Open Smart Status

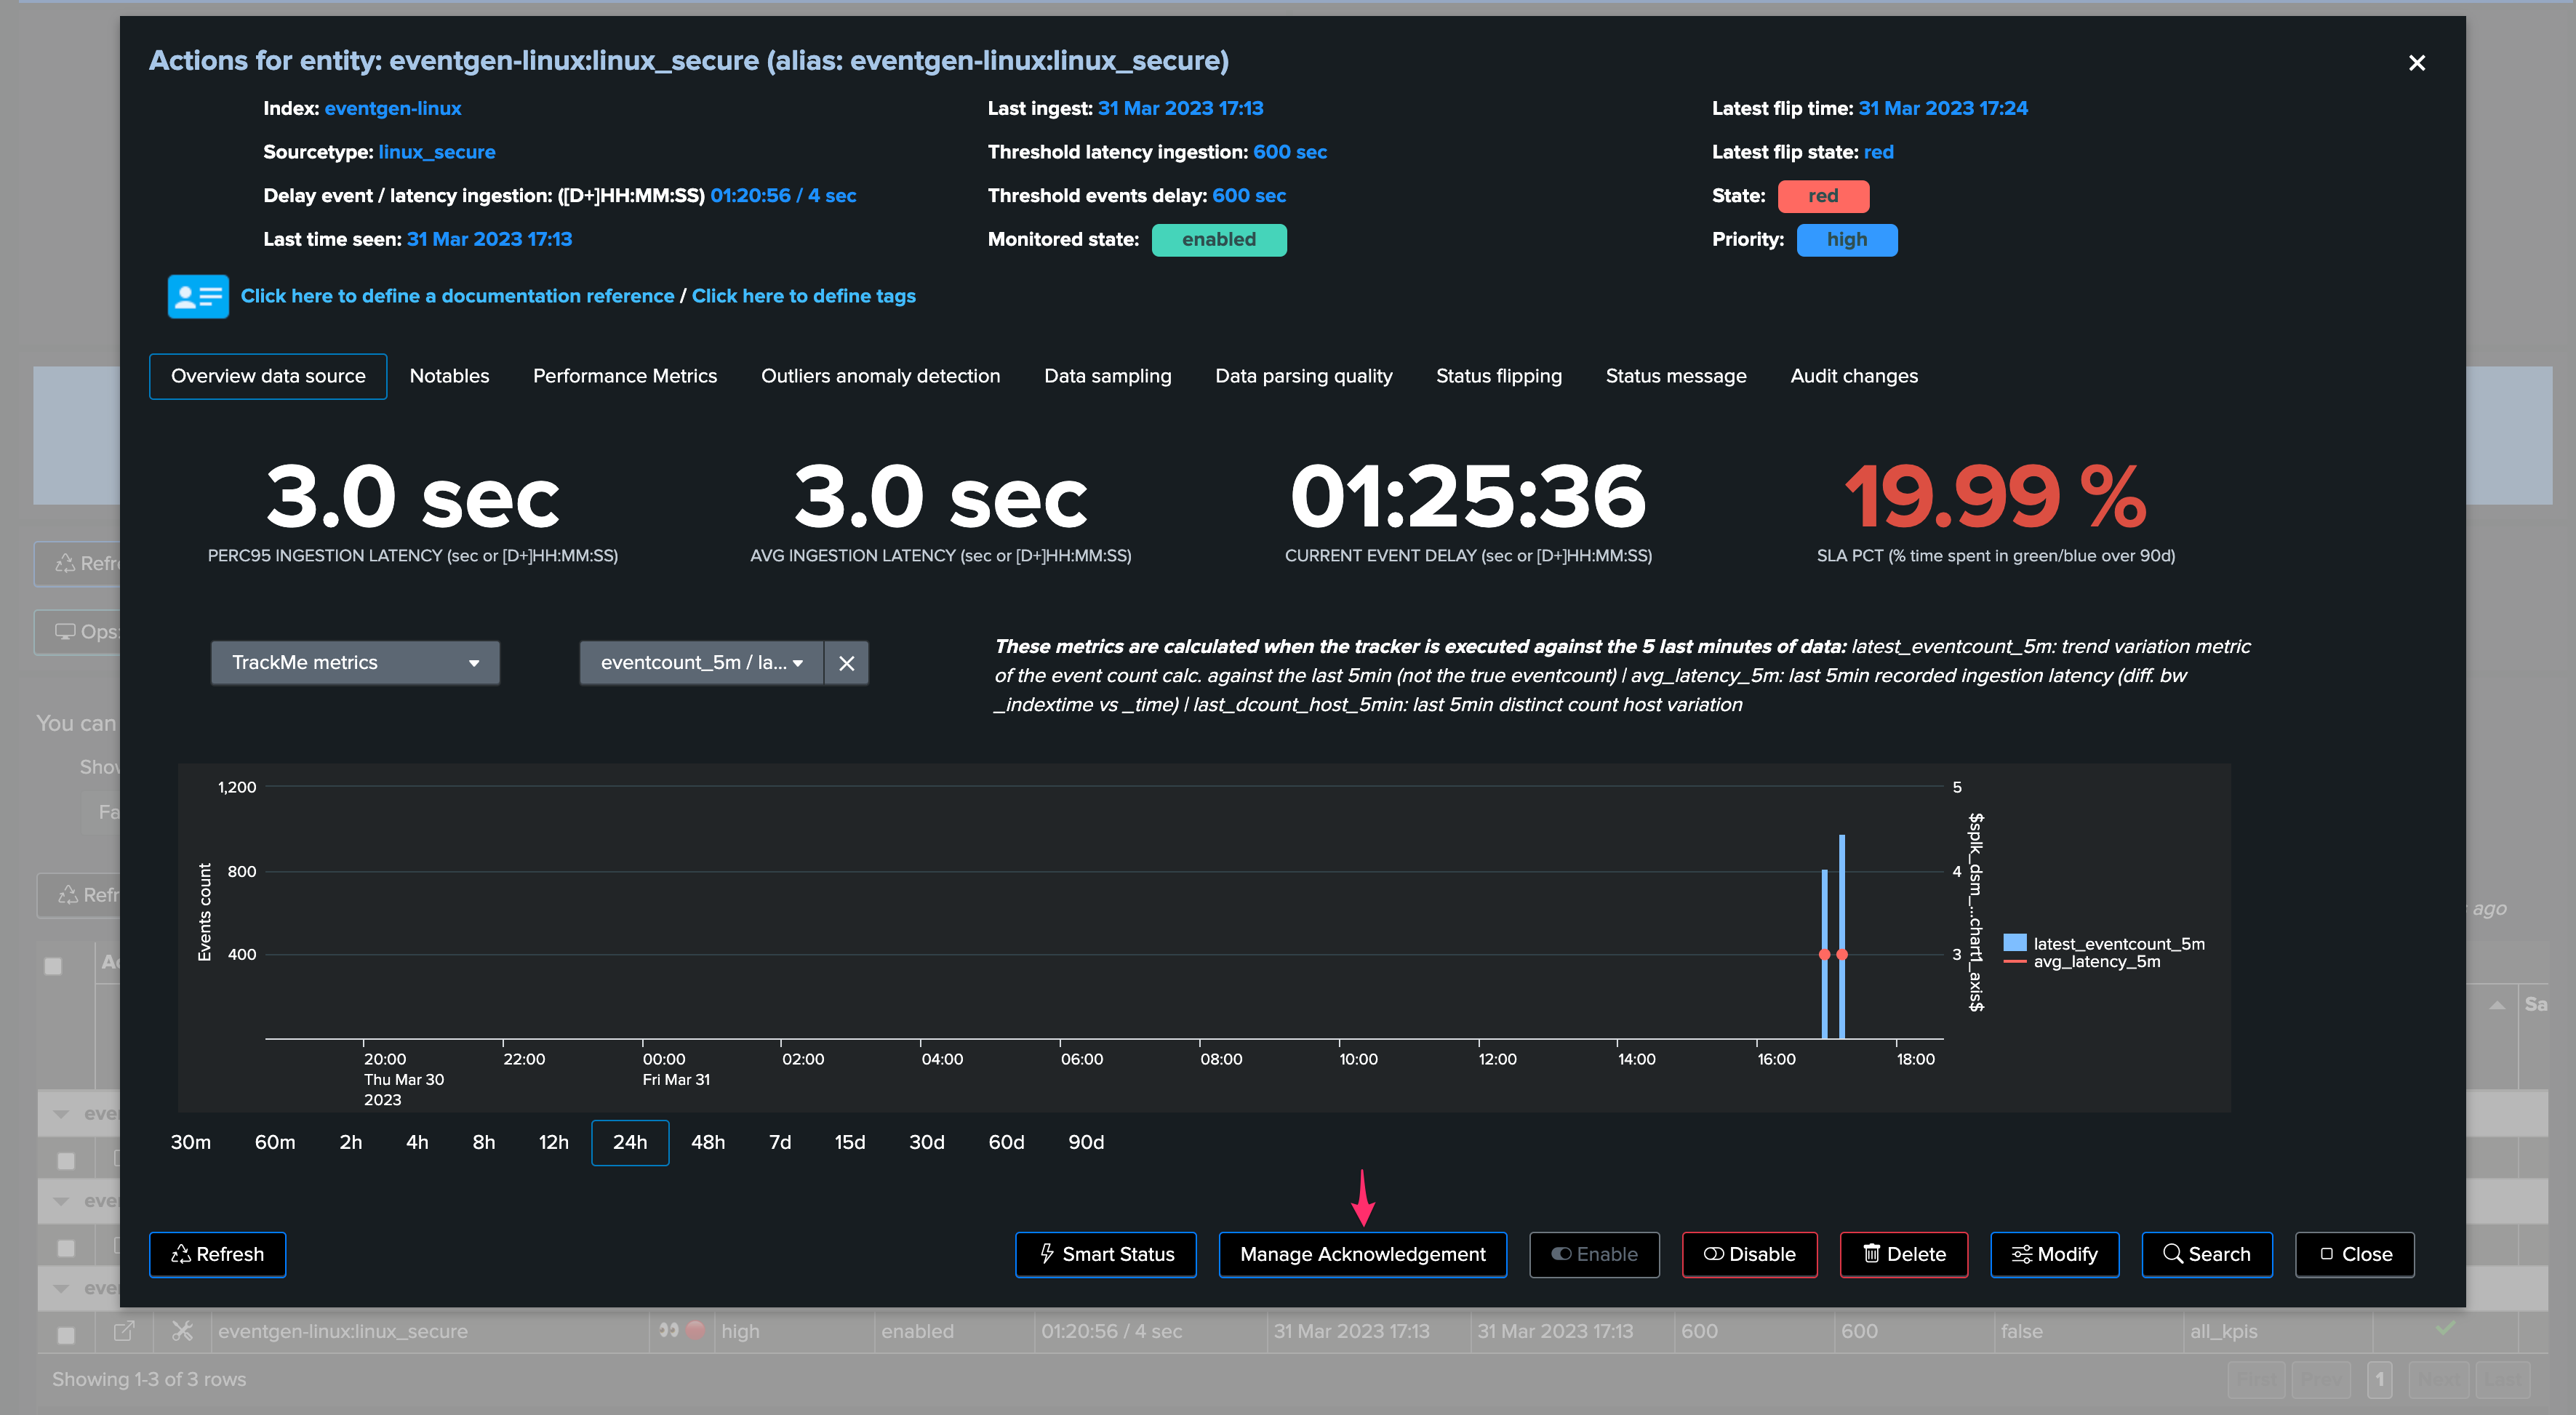(1105, 1254)
